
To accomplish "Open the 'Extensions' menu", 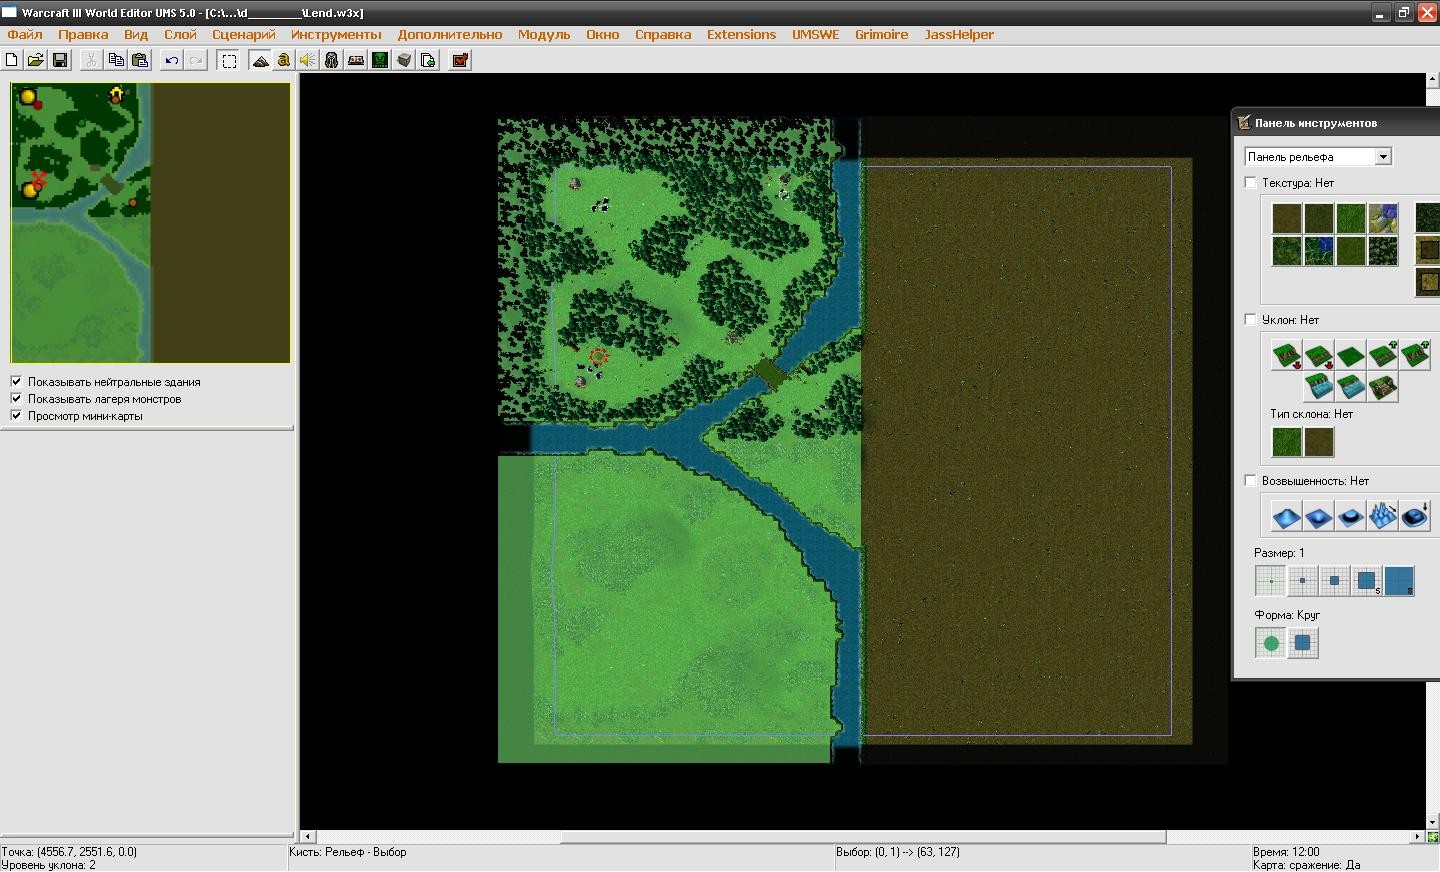I will coord(741,34).
